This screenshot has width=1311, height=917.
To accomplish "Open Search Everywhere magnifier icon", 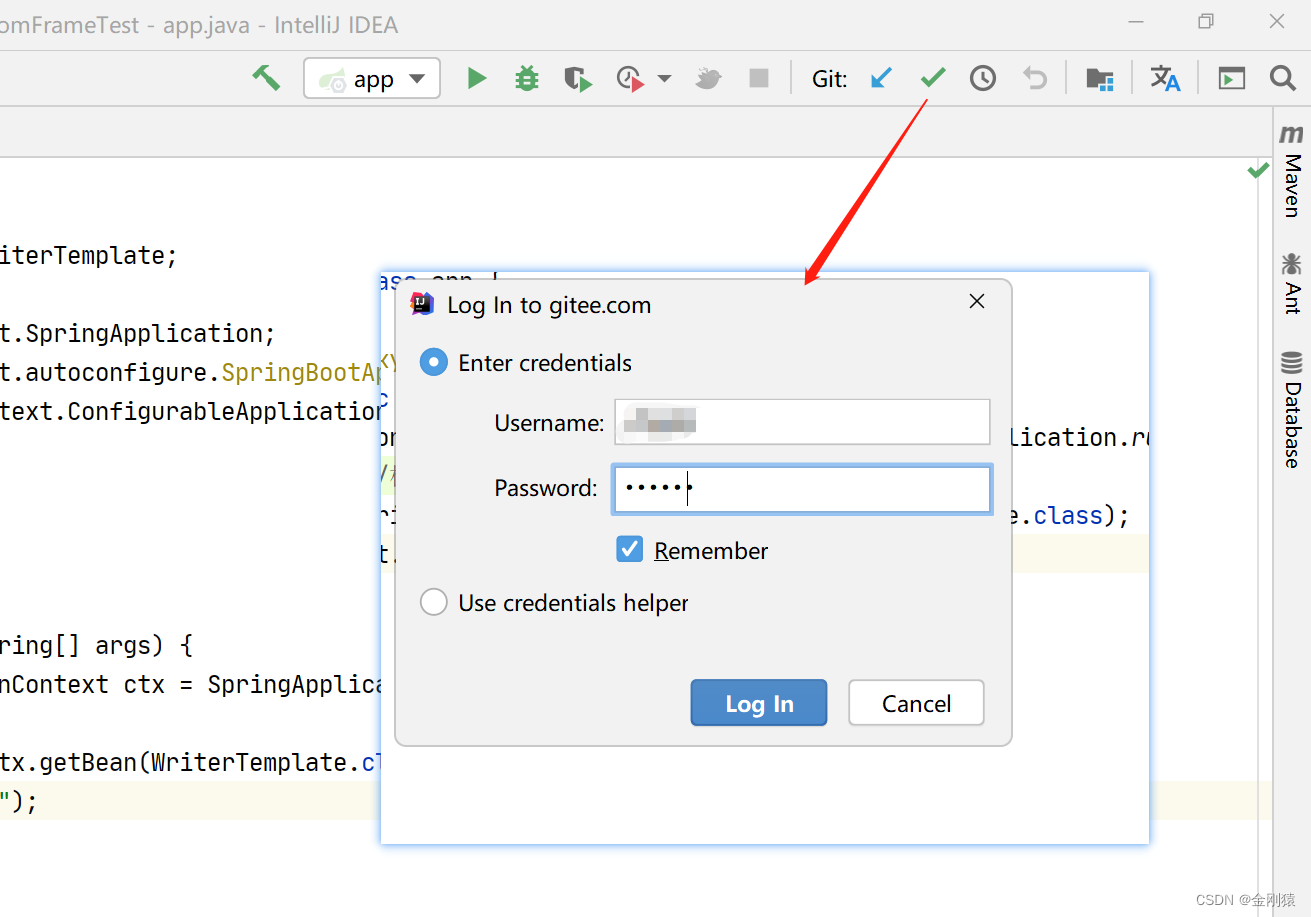I will tap(1283, 78).
